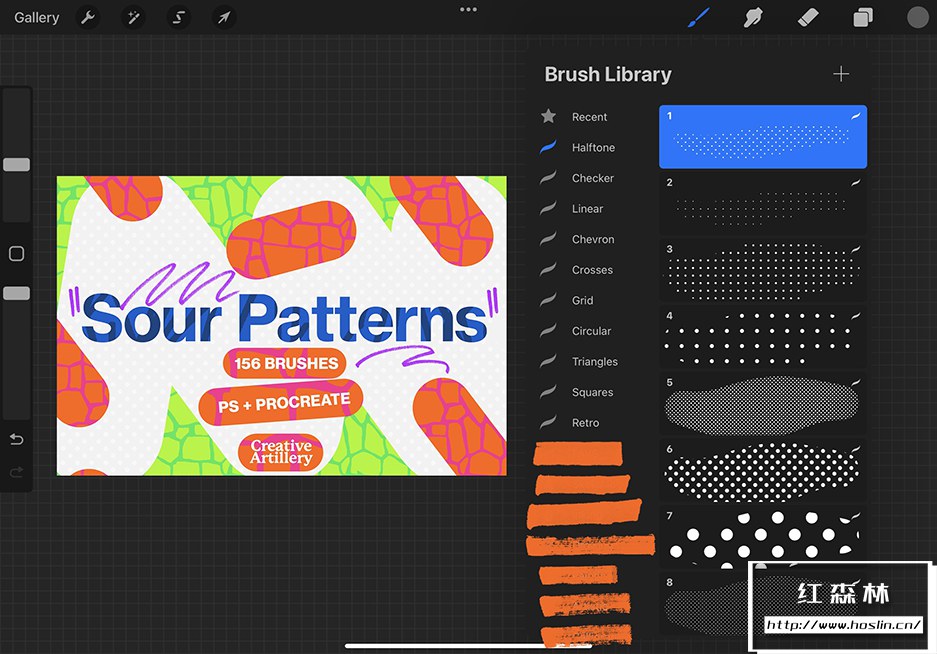Tap the square modify button in sidebar
937x654 pixels.
click(17, 253)
